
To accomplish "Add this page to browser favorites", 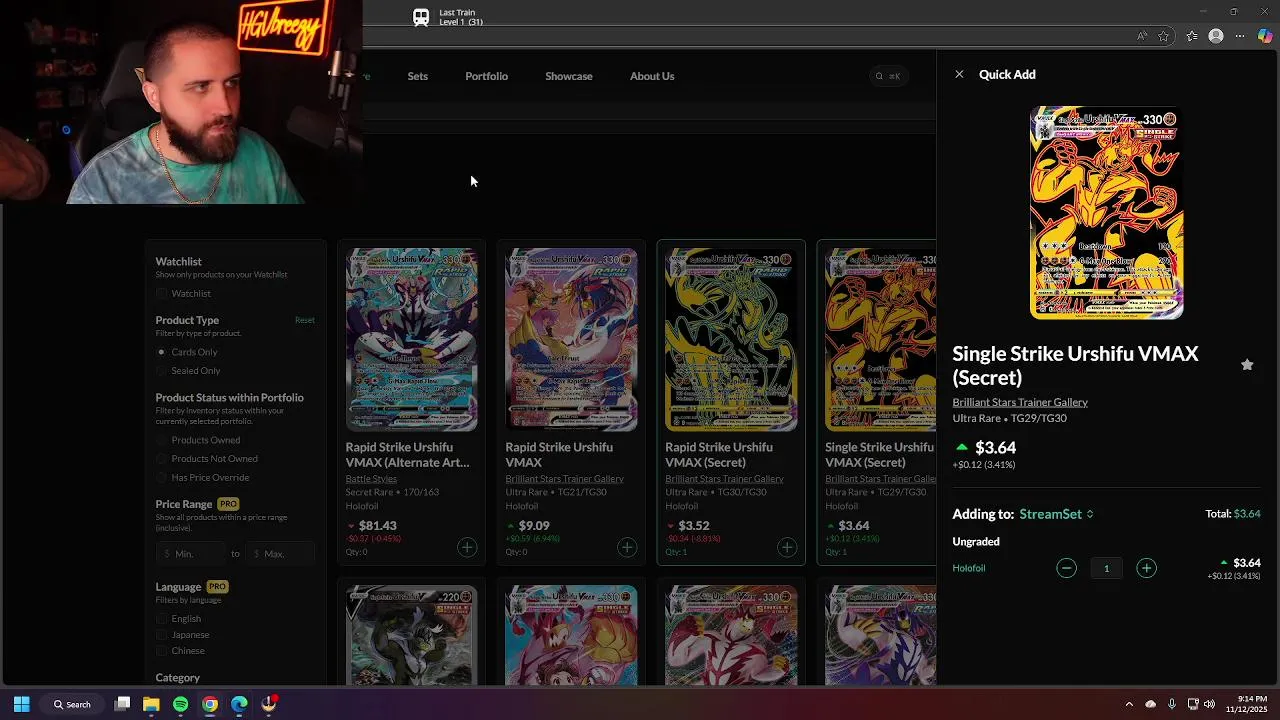I will click(x=1164, y=36).
